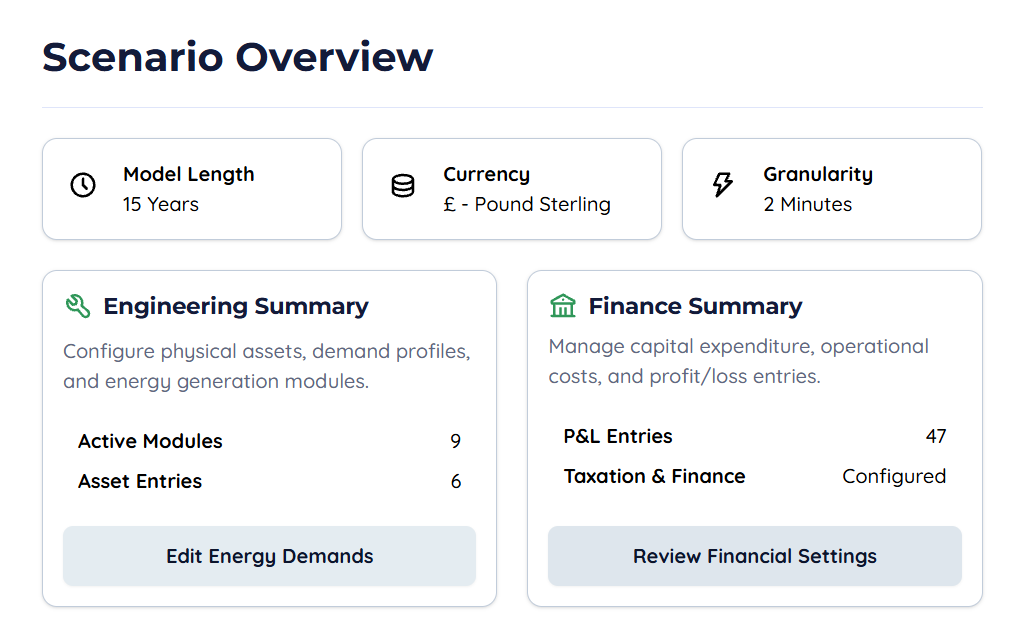The height and width of the screenshot is (640, 1029).
Task: Open Review Financial Settings
Action: [754, 556]
